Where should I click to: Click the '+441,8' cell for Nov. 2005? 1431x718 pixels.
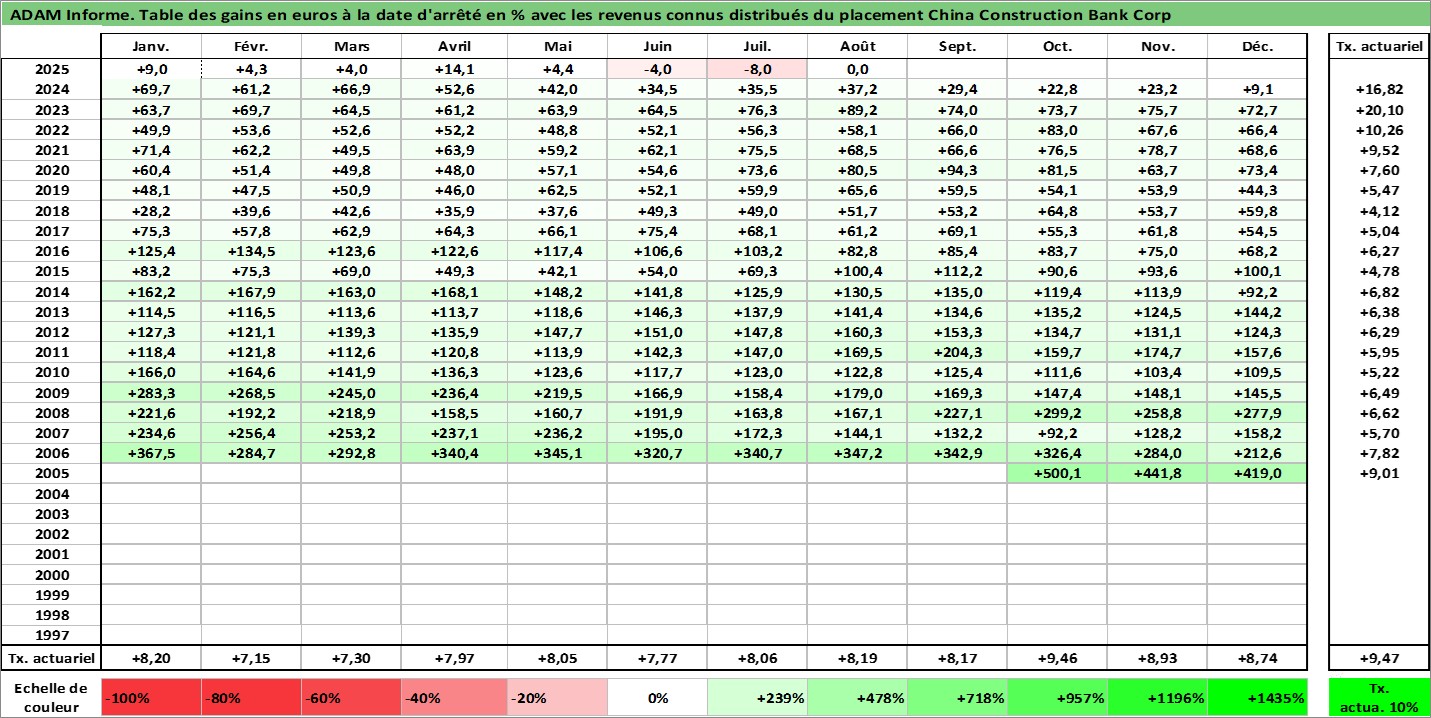1157,473
